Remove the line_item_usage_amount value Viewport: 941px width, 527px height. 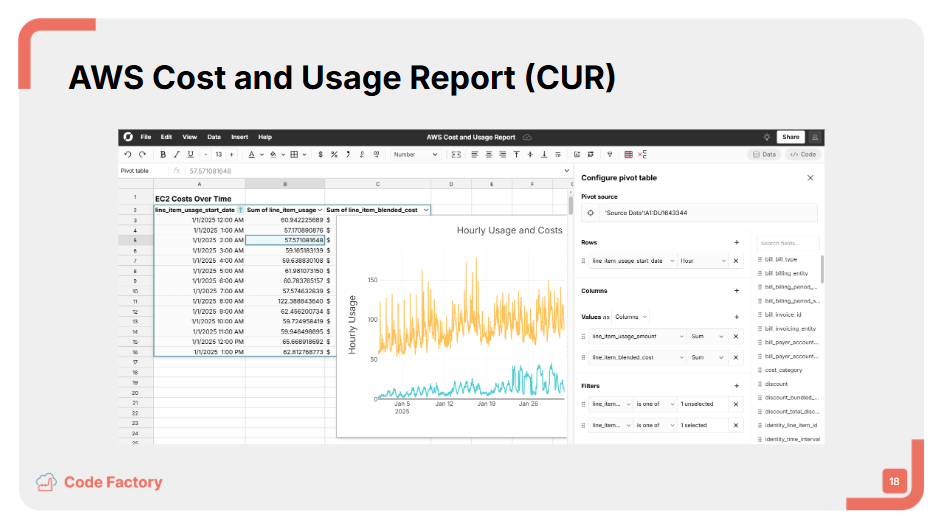(736, 337)
